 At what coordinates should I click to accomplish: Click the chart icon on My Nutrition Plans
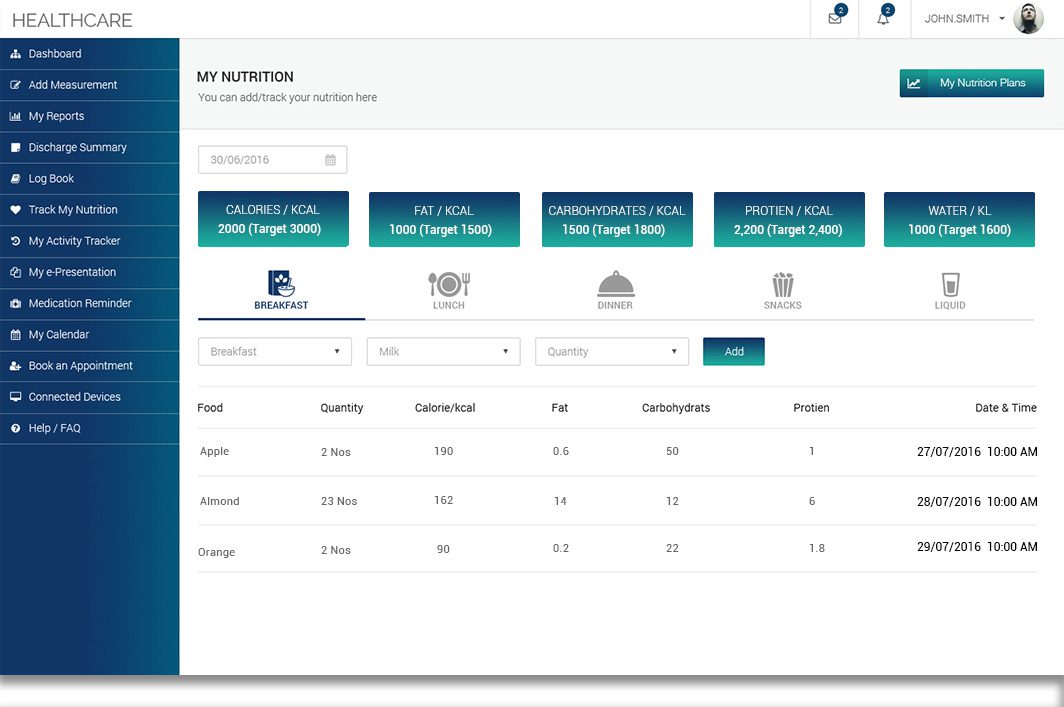[x=914, y=83]
